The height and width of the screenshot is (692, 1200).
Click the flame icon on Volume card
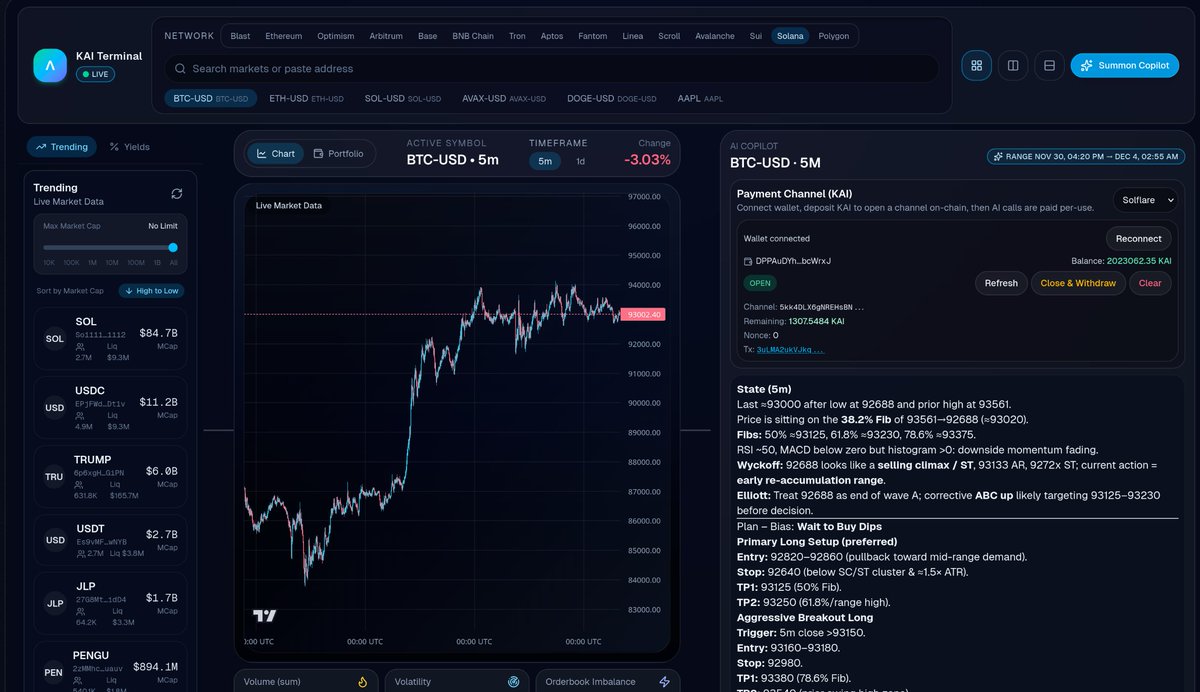[363, 682]
